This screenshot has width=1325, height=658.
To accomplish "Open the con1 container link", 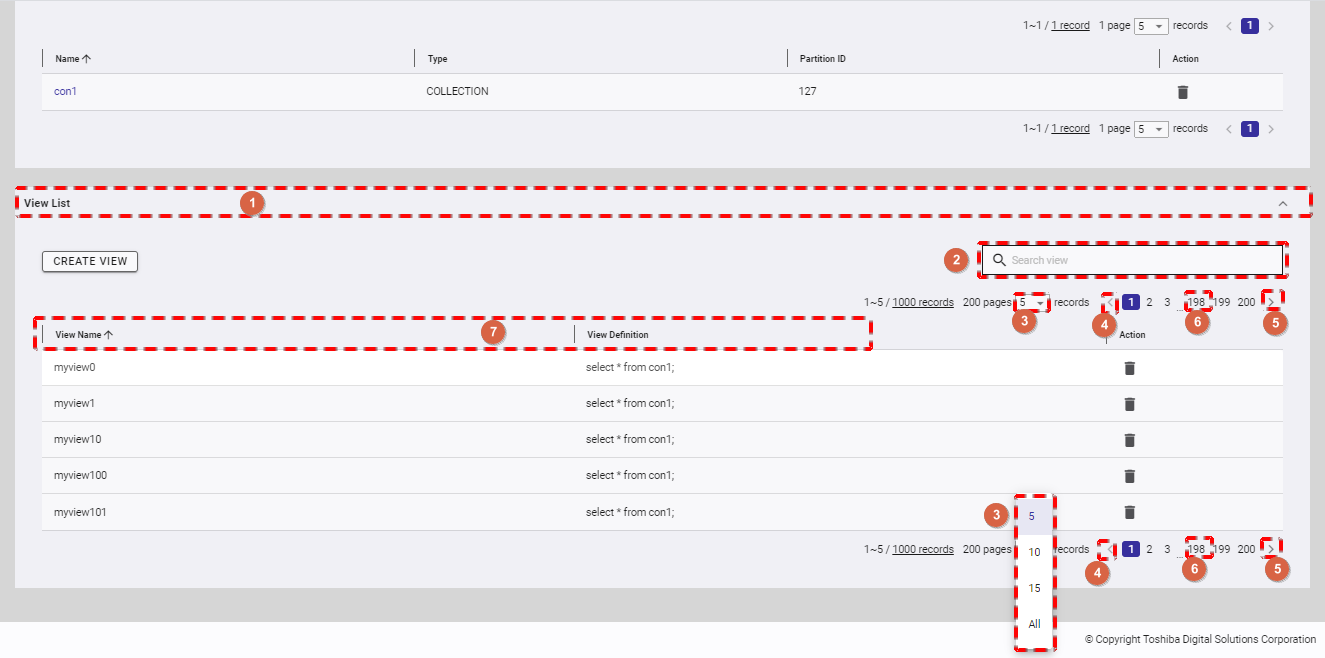I will click(x=65, y=91).
